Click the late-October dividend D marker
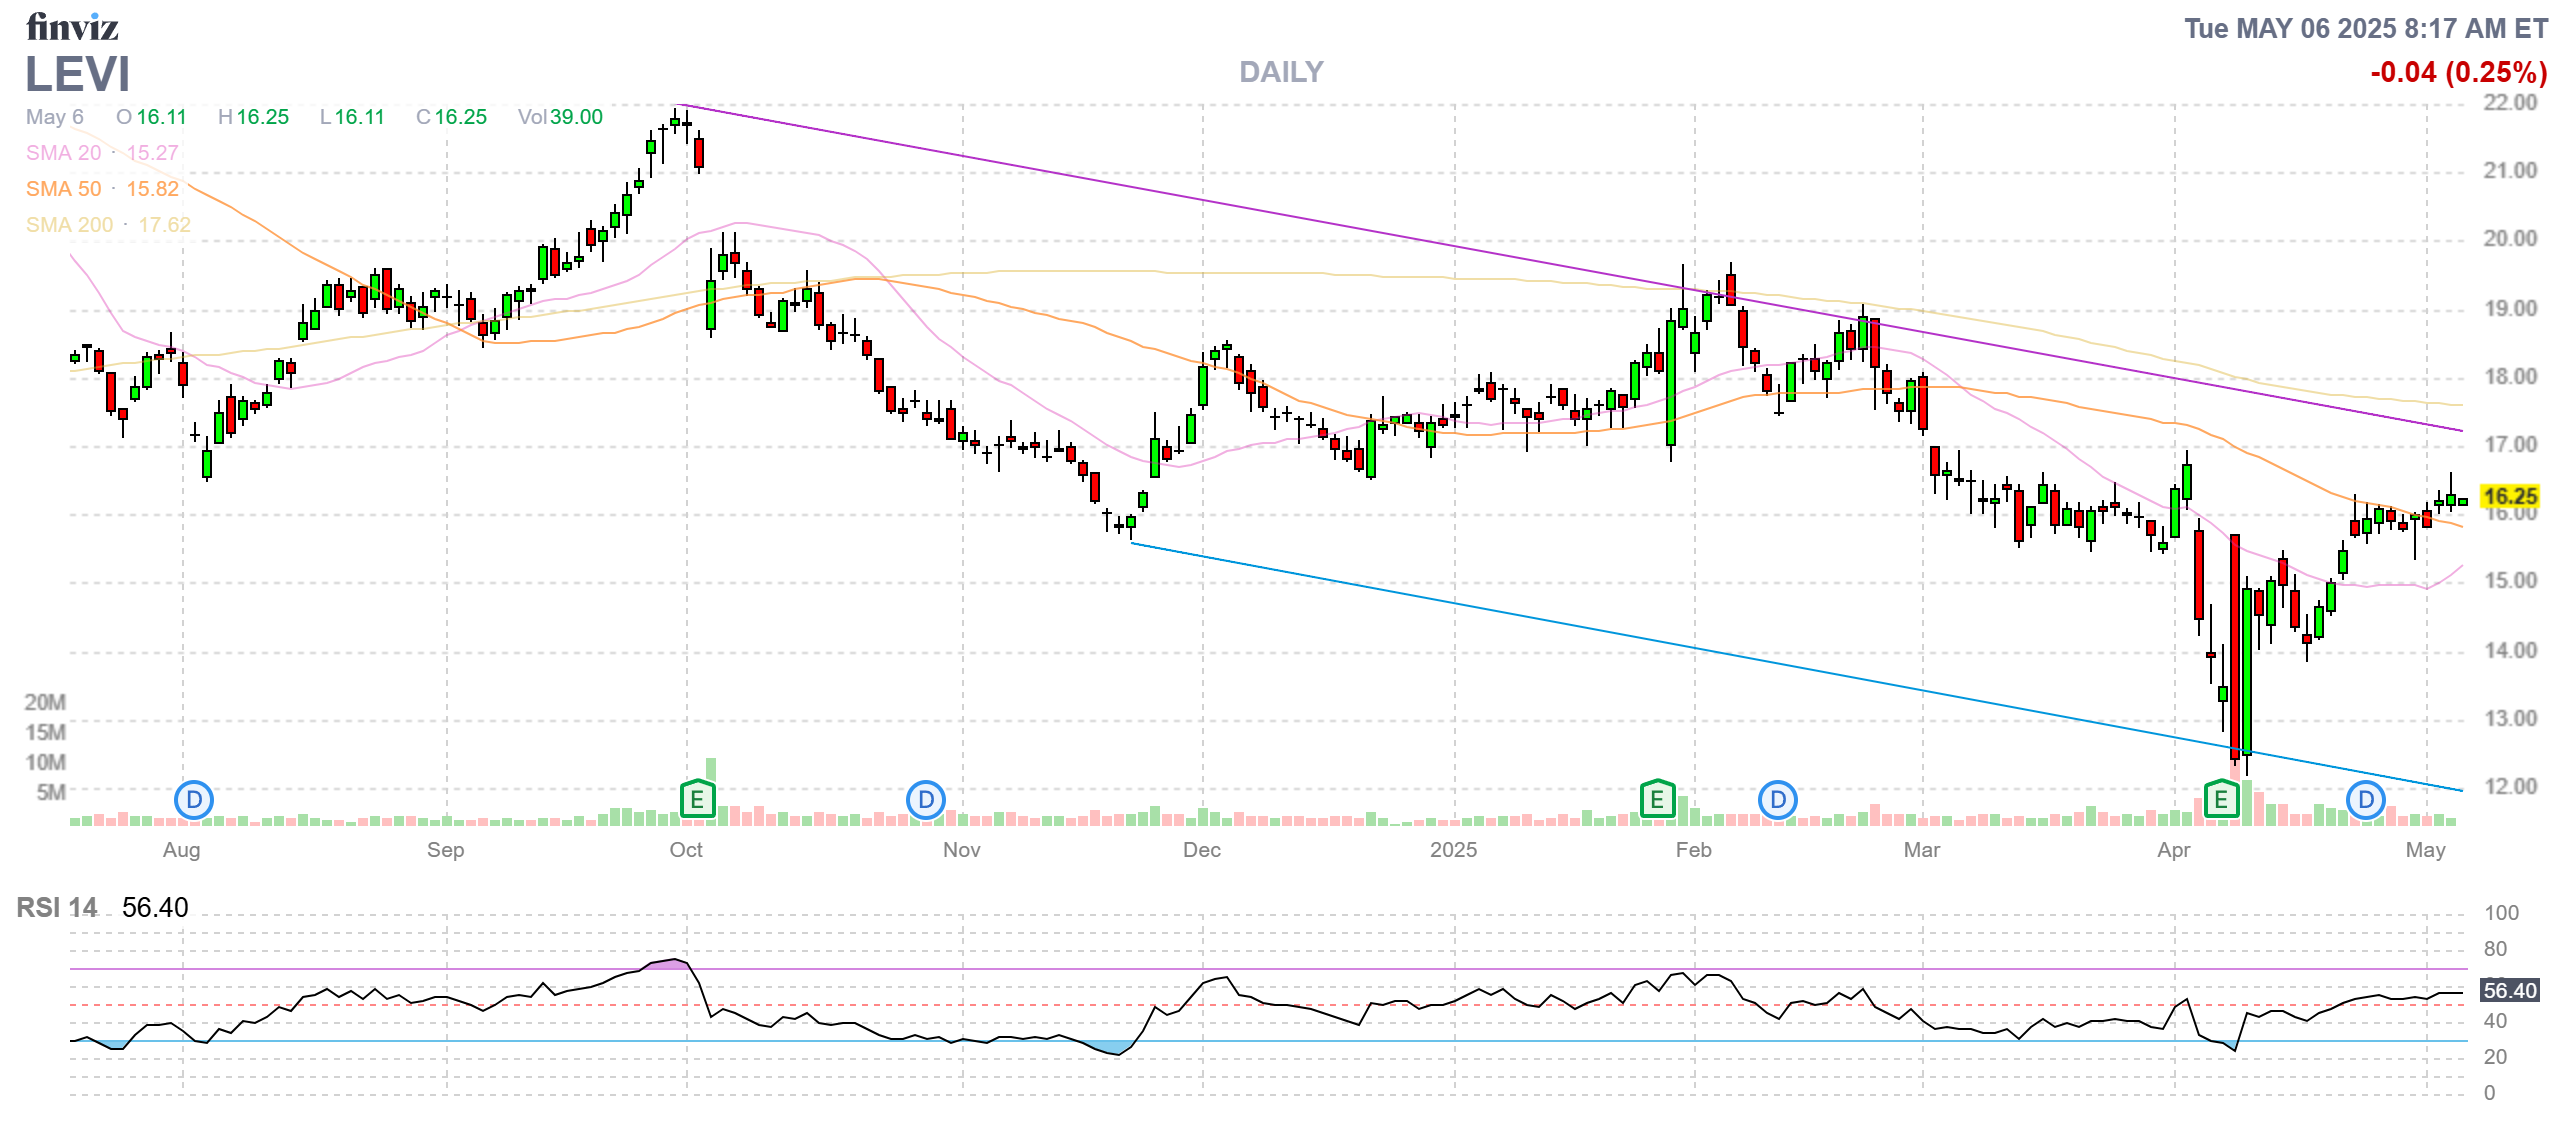This screenshot has width=2574, height=1124. point(926,799)
